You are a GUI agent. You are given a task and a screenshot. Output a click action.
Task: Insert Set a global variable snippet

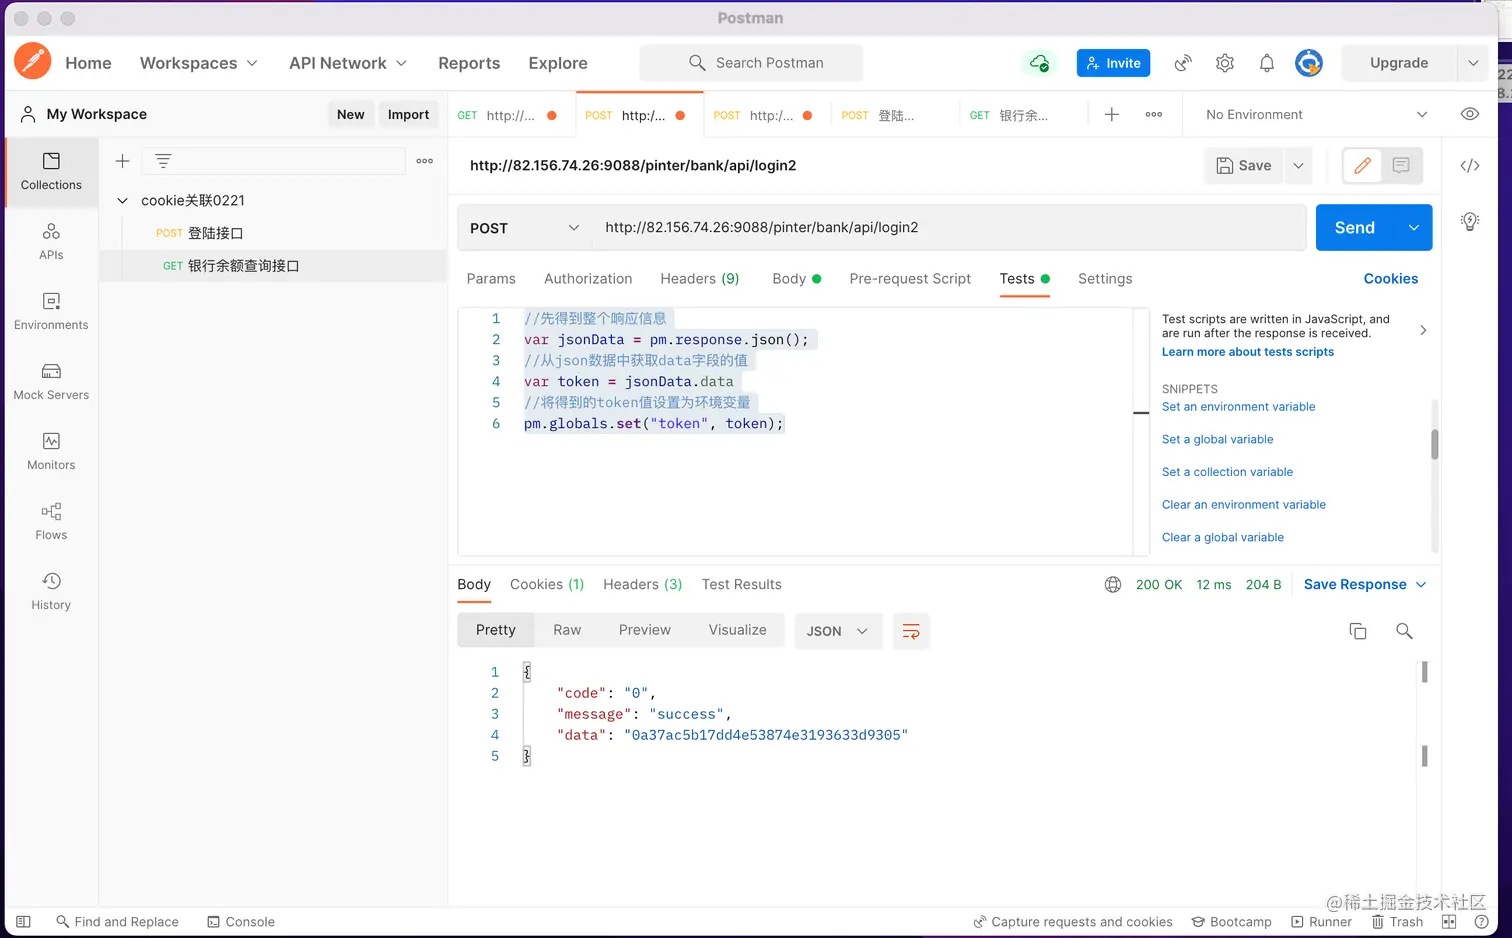(x=1217, y=440)
